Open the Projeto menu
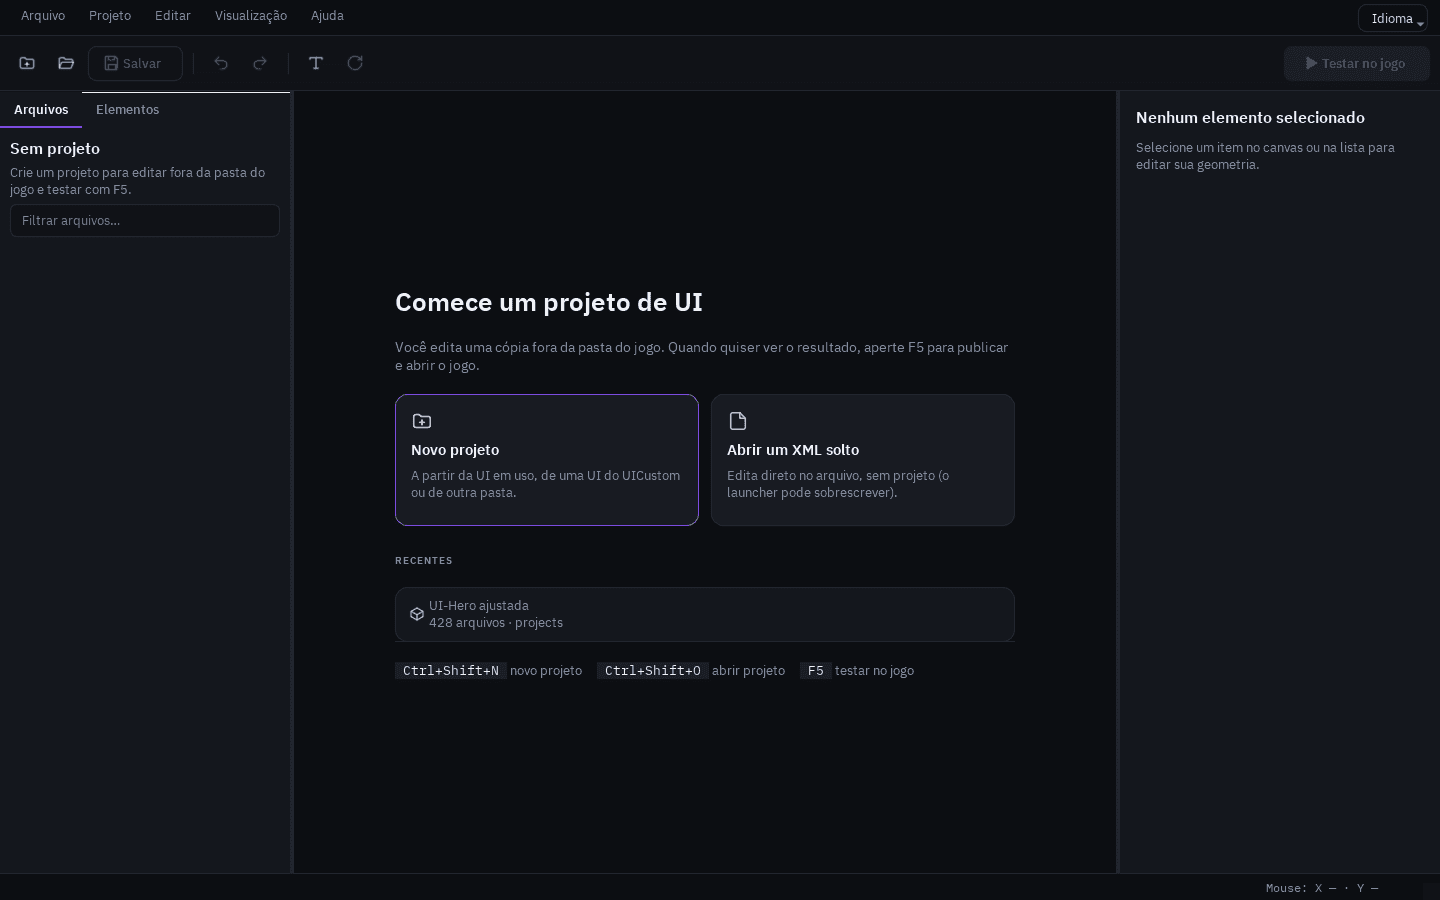1440x900 pixels. [x=110, y=16]
